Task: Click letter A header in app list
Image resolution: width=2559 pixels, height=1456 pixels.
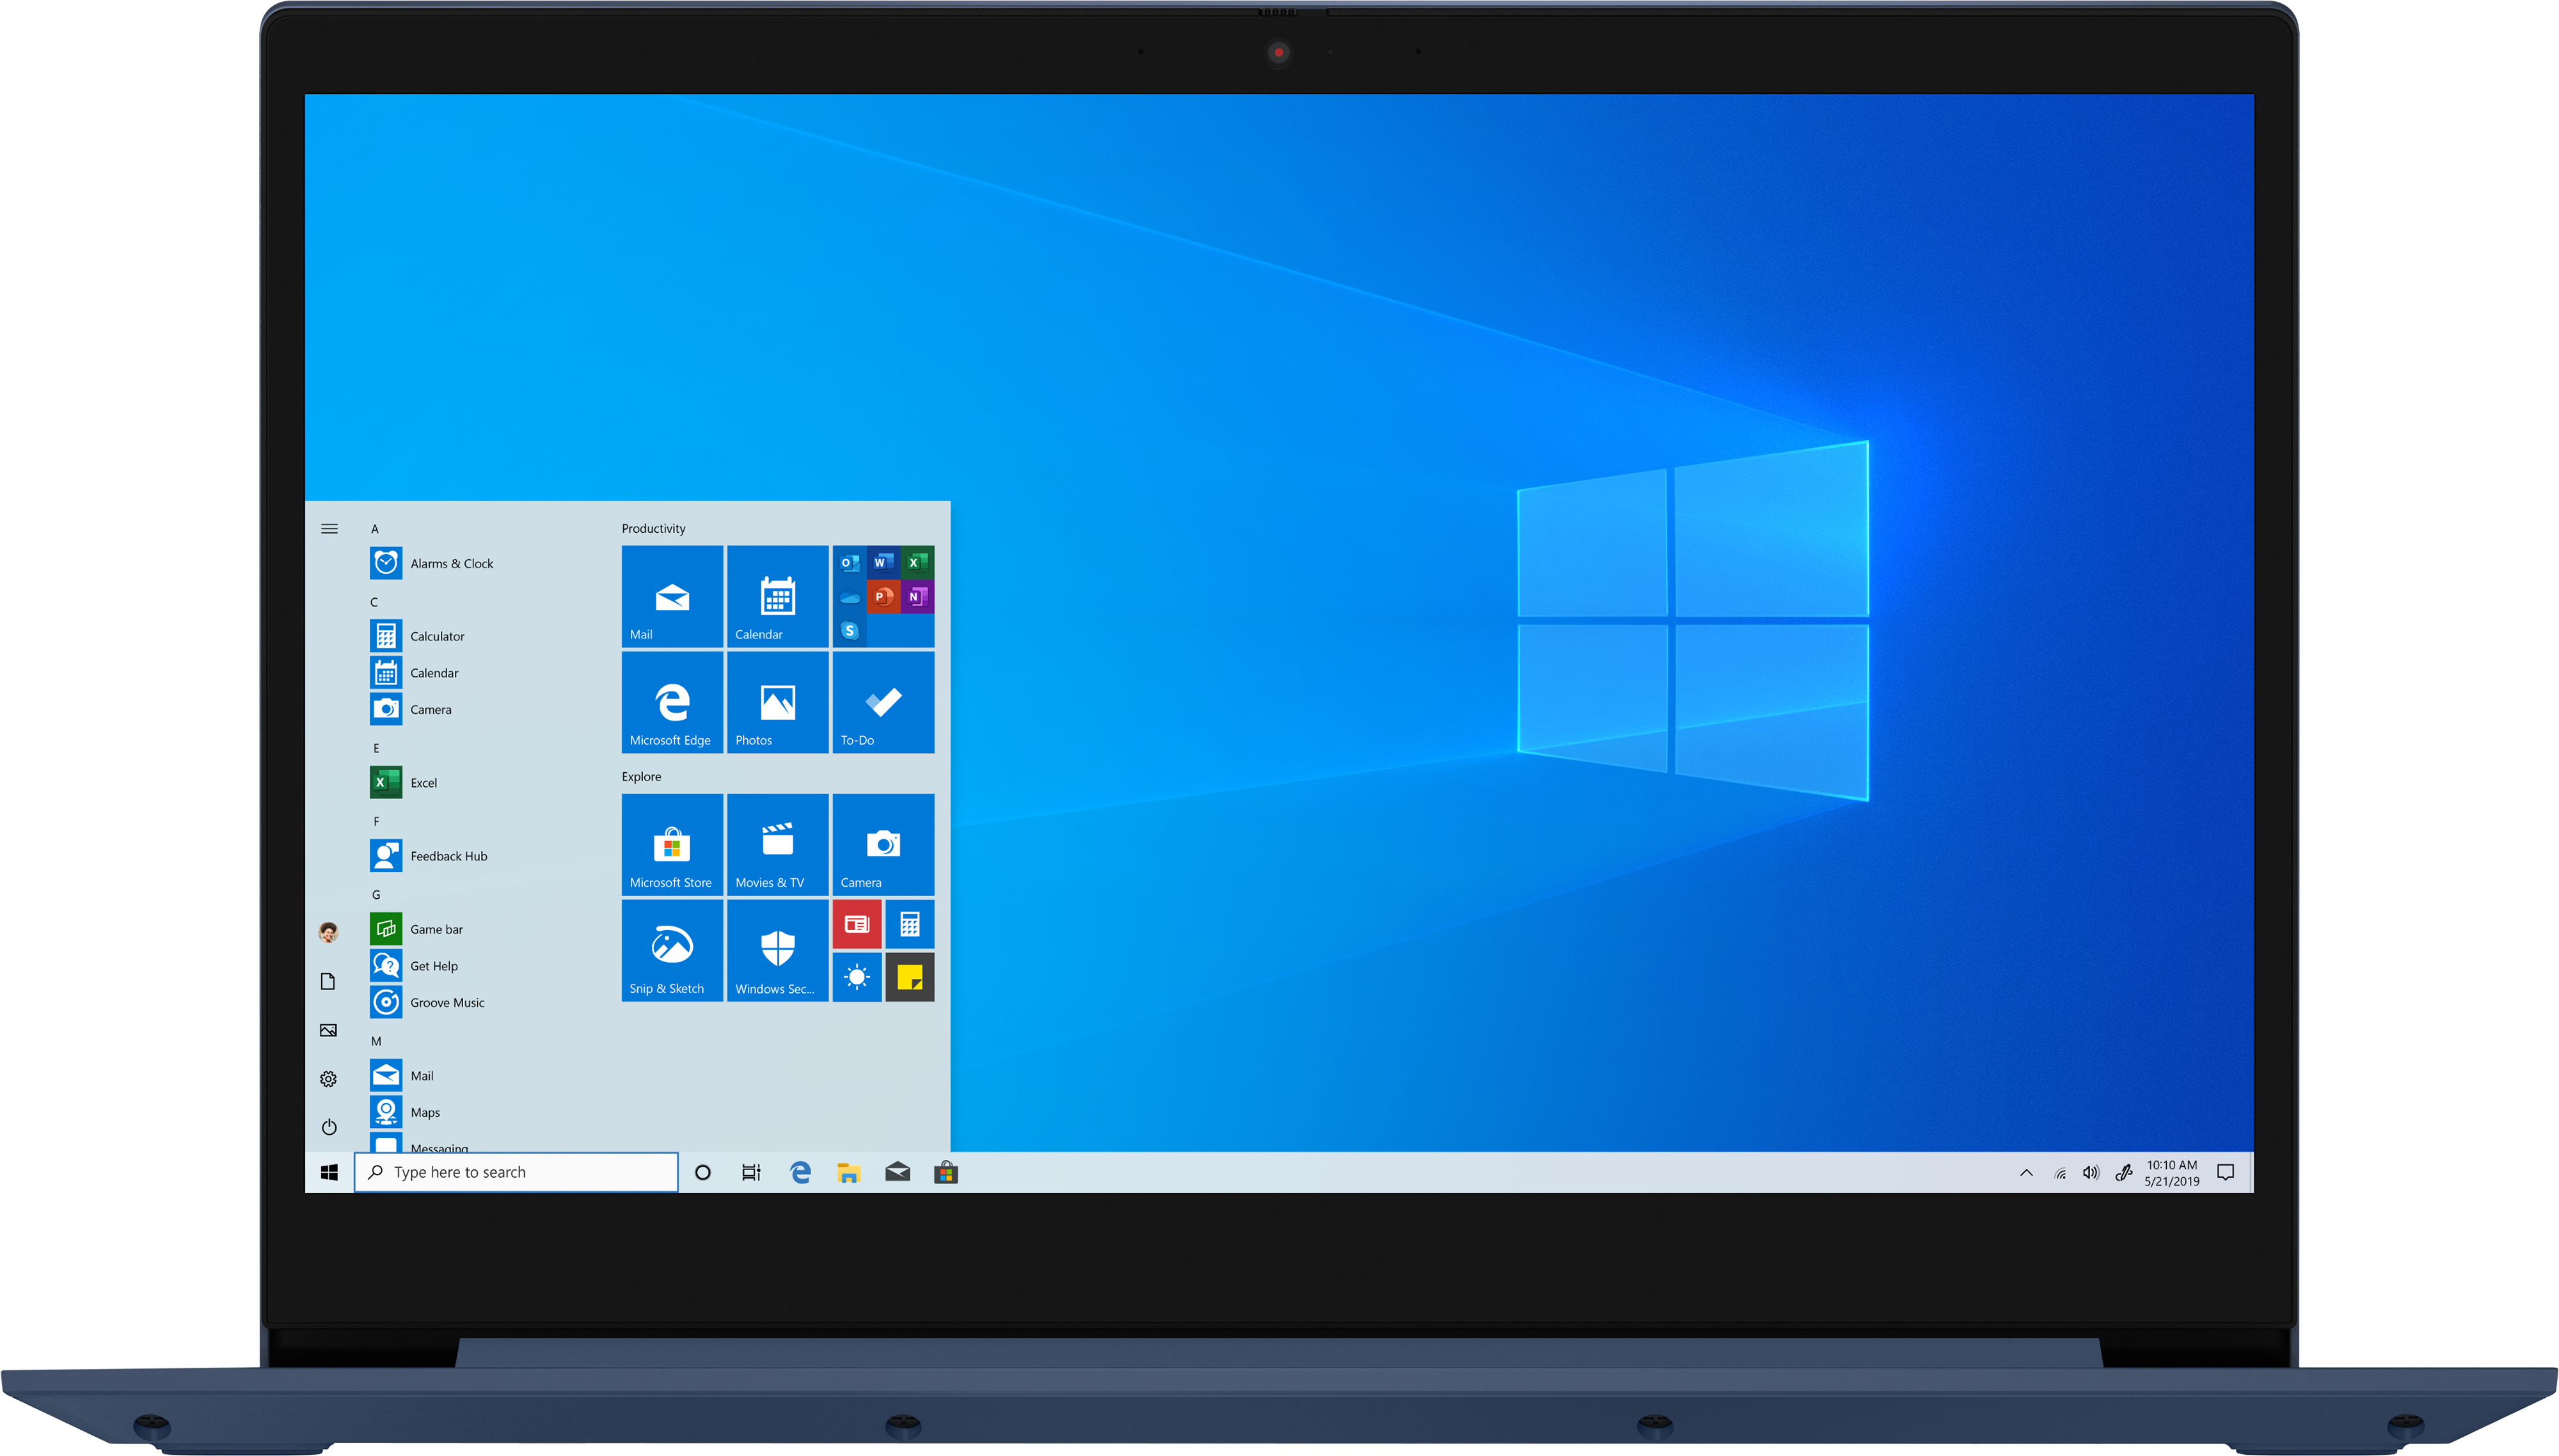Action: pos(375,528)
